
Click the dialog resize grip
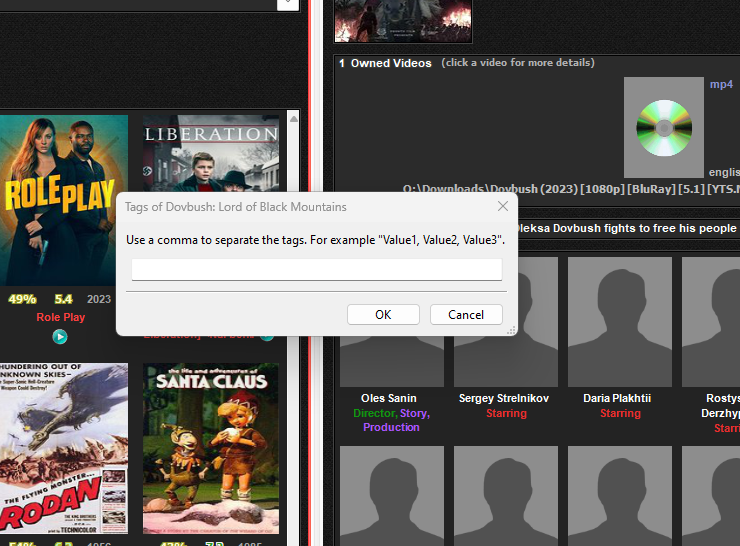point(511,330)
